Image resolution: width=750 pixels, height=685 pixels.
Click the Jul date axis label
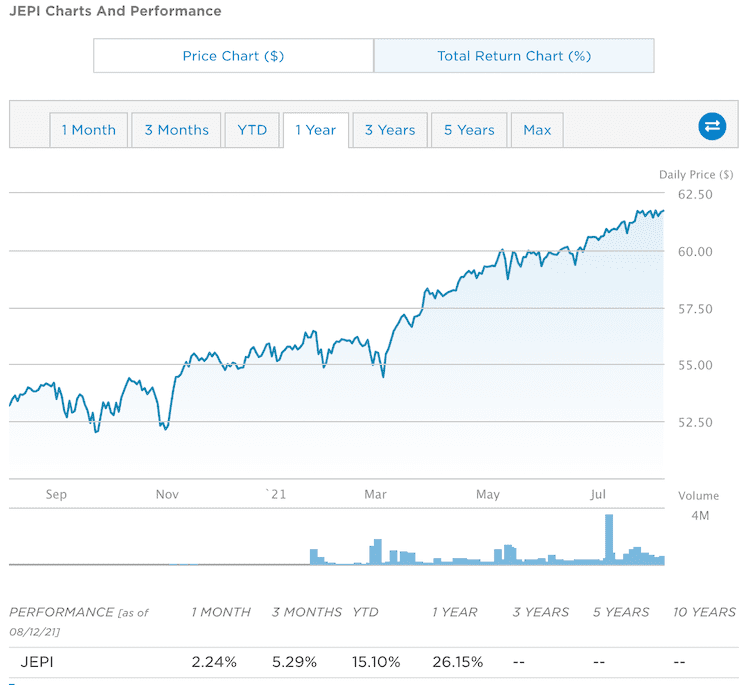598,495
